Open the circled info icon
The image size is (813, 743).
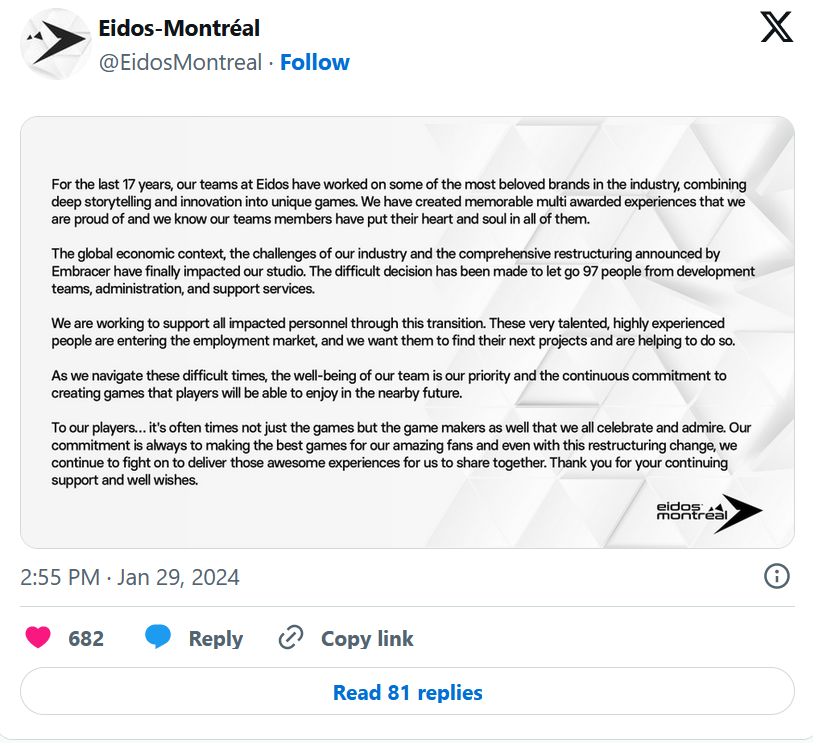click(776, 576)
